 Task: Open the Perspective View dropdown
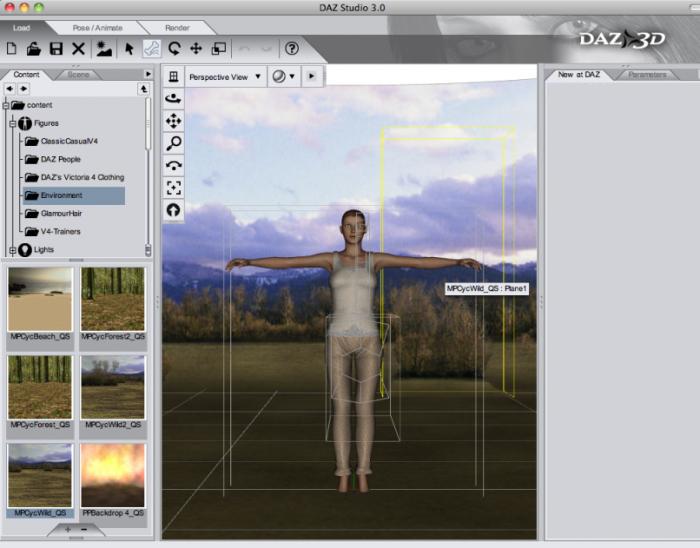(225, 77)
